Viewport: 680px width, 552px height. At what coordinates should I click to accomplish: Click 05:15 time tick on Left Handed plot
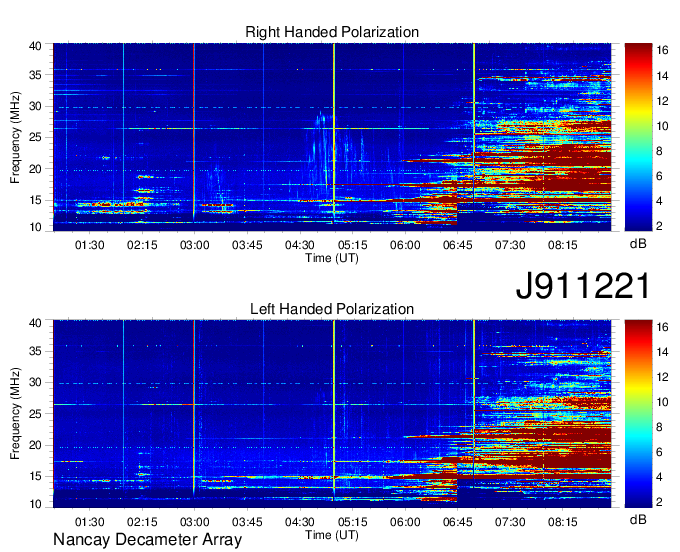pos(352,522)
